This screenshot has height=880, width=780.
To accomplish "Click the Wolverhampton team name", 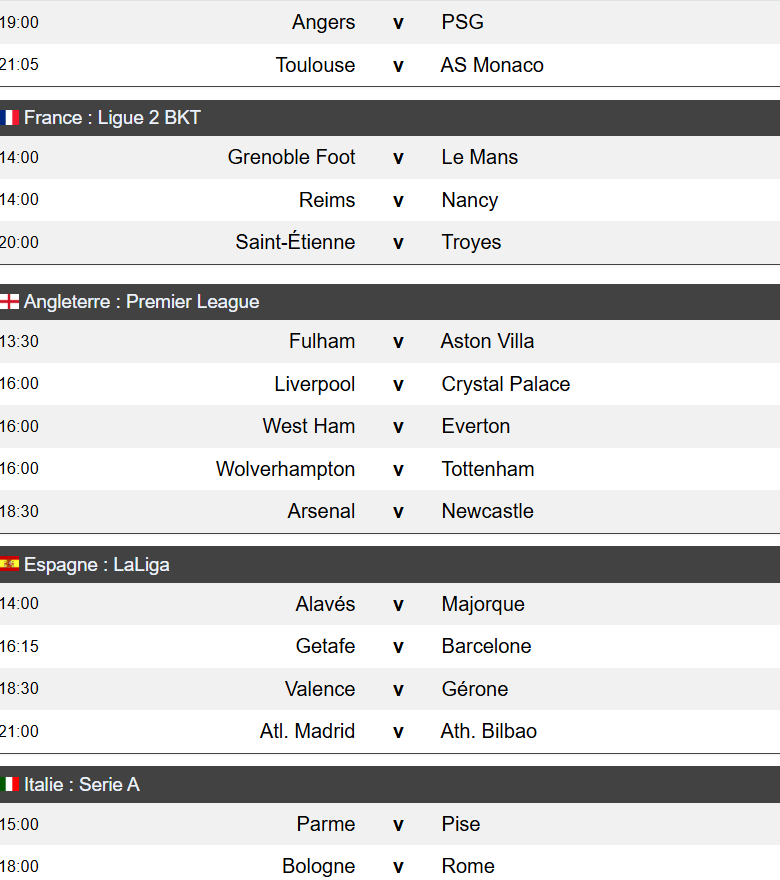I will (x=285, y=469).
